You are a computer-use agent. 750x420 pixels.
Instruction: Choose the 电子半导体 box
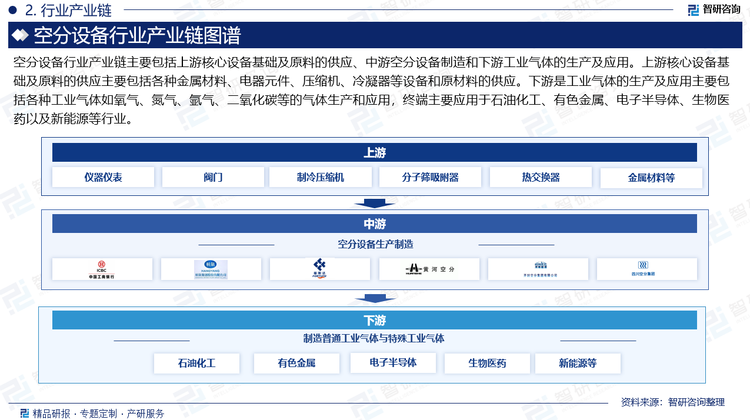click(x=393, y=363)
